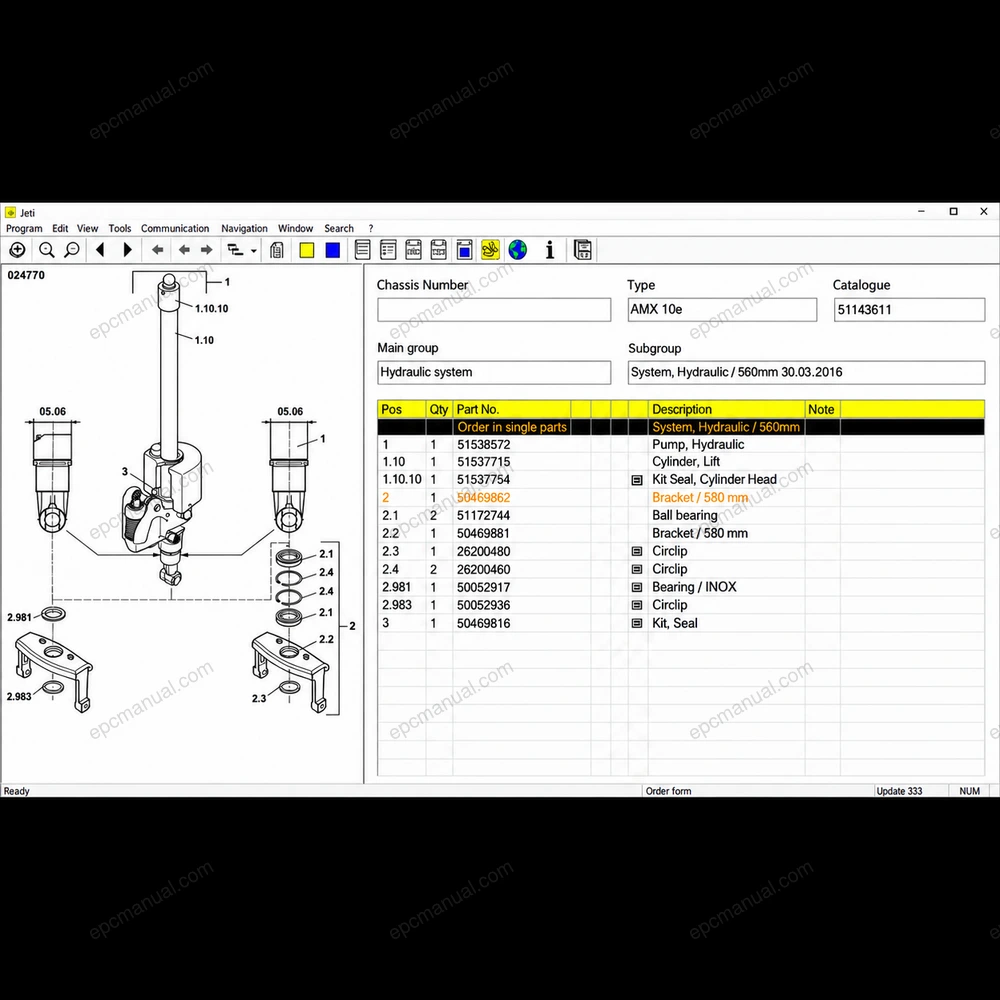Click the order form calculator icon in toolbar
1000x1000 pixels.
tap(583, 250)
